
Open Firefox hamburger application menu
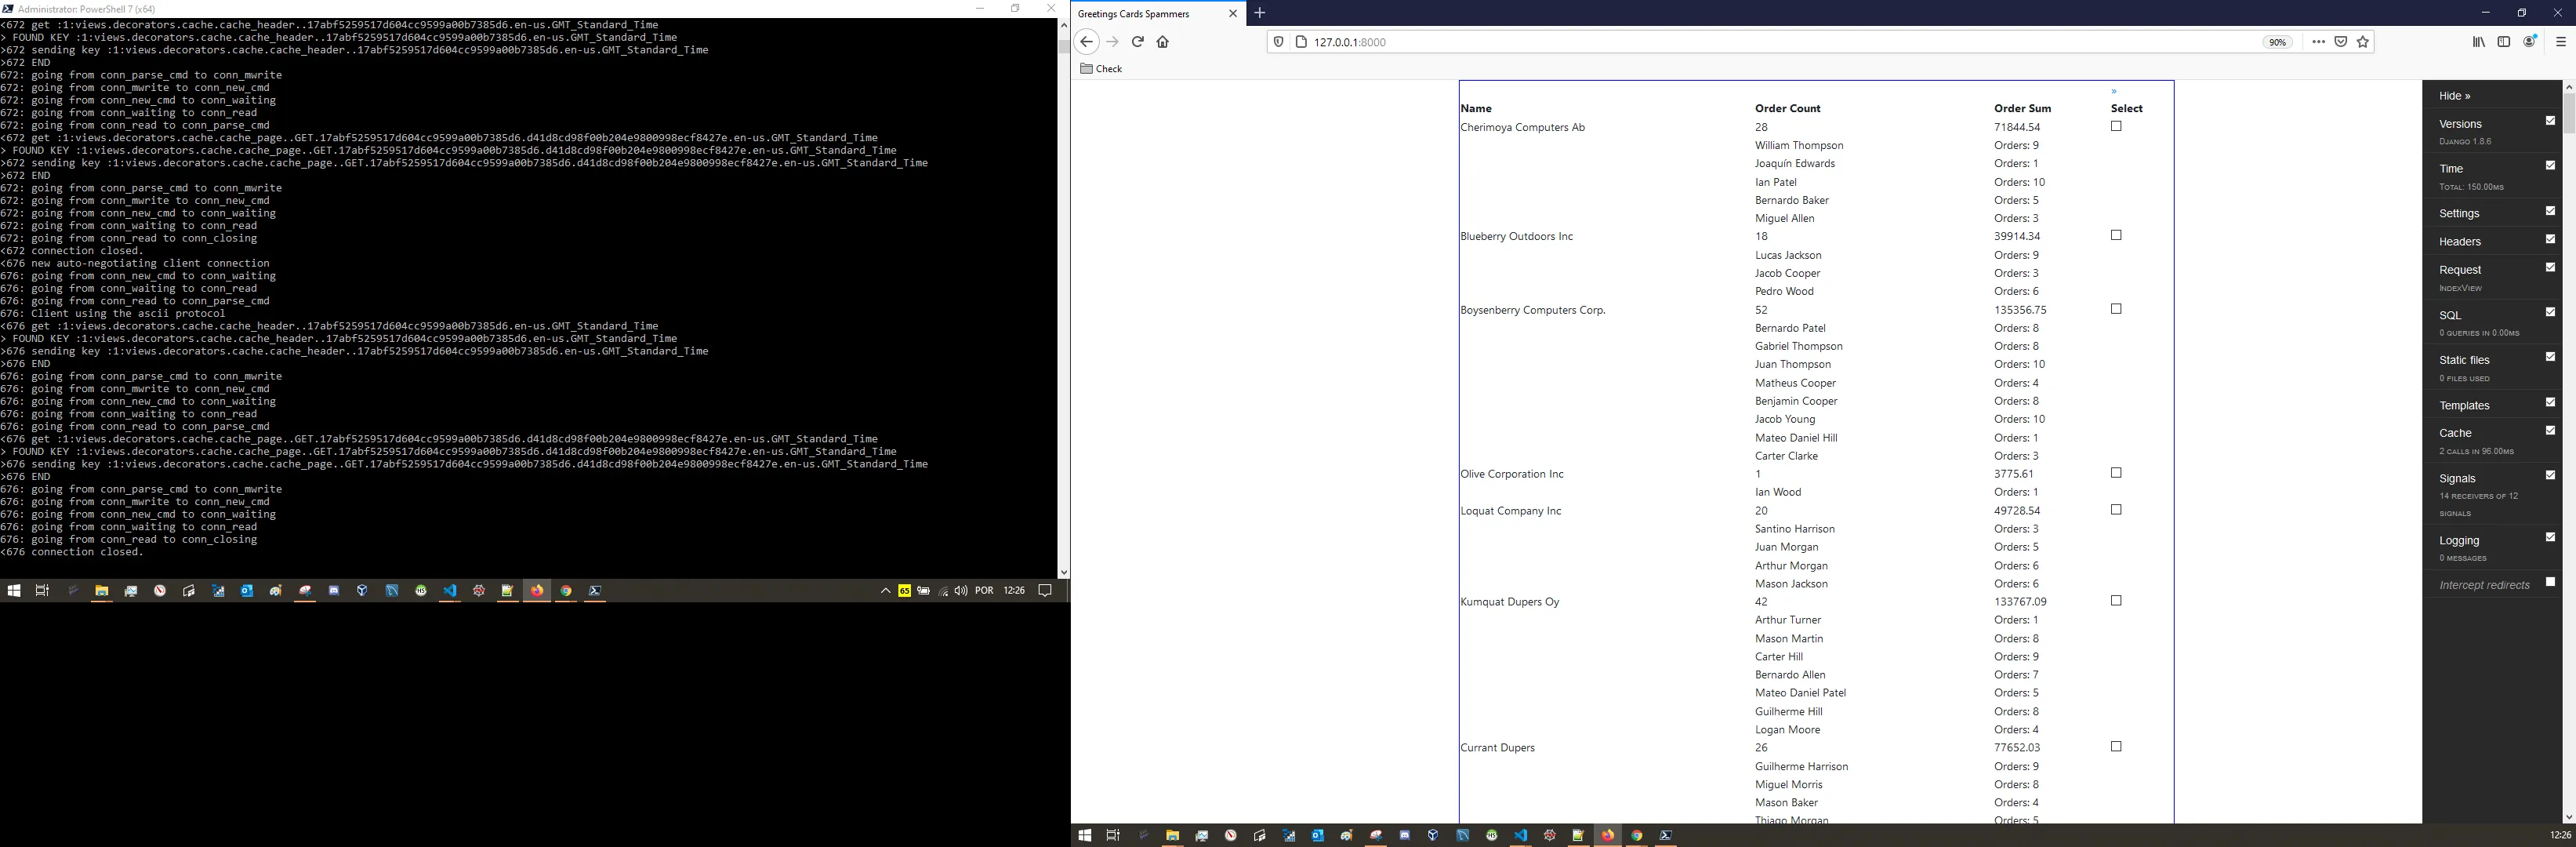tap(2560, 42)
